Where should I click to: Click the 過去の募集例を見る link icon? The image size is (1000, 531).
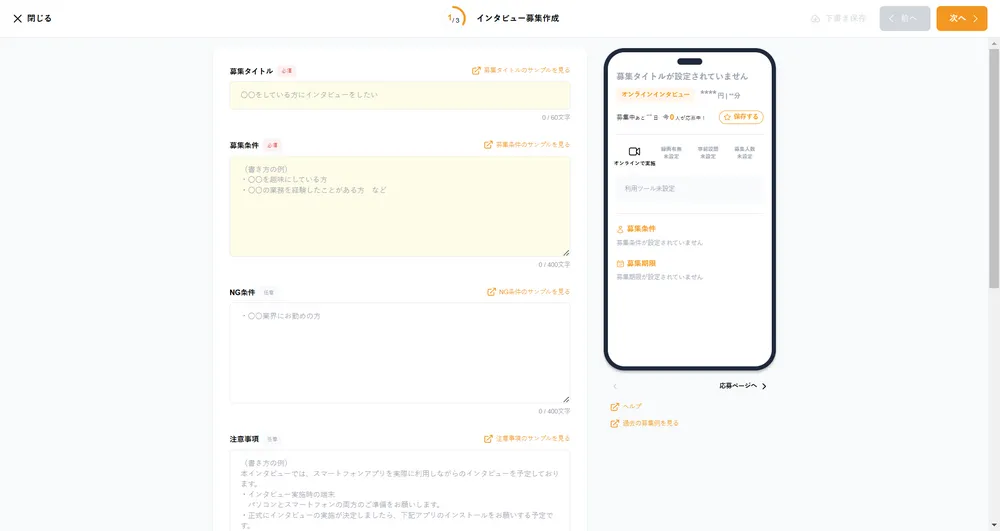coord(615,423)
